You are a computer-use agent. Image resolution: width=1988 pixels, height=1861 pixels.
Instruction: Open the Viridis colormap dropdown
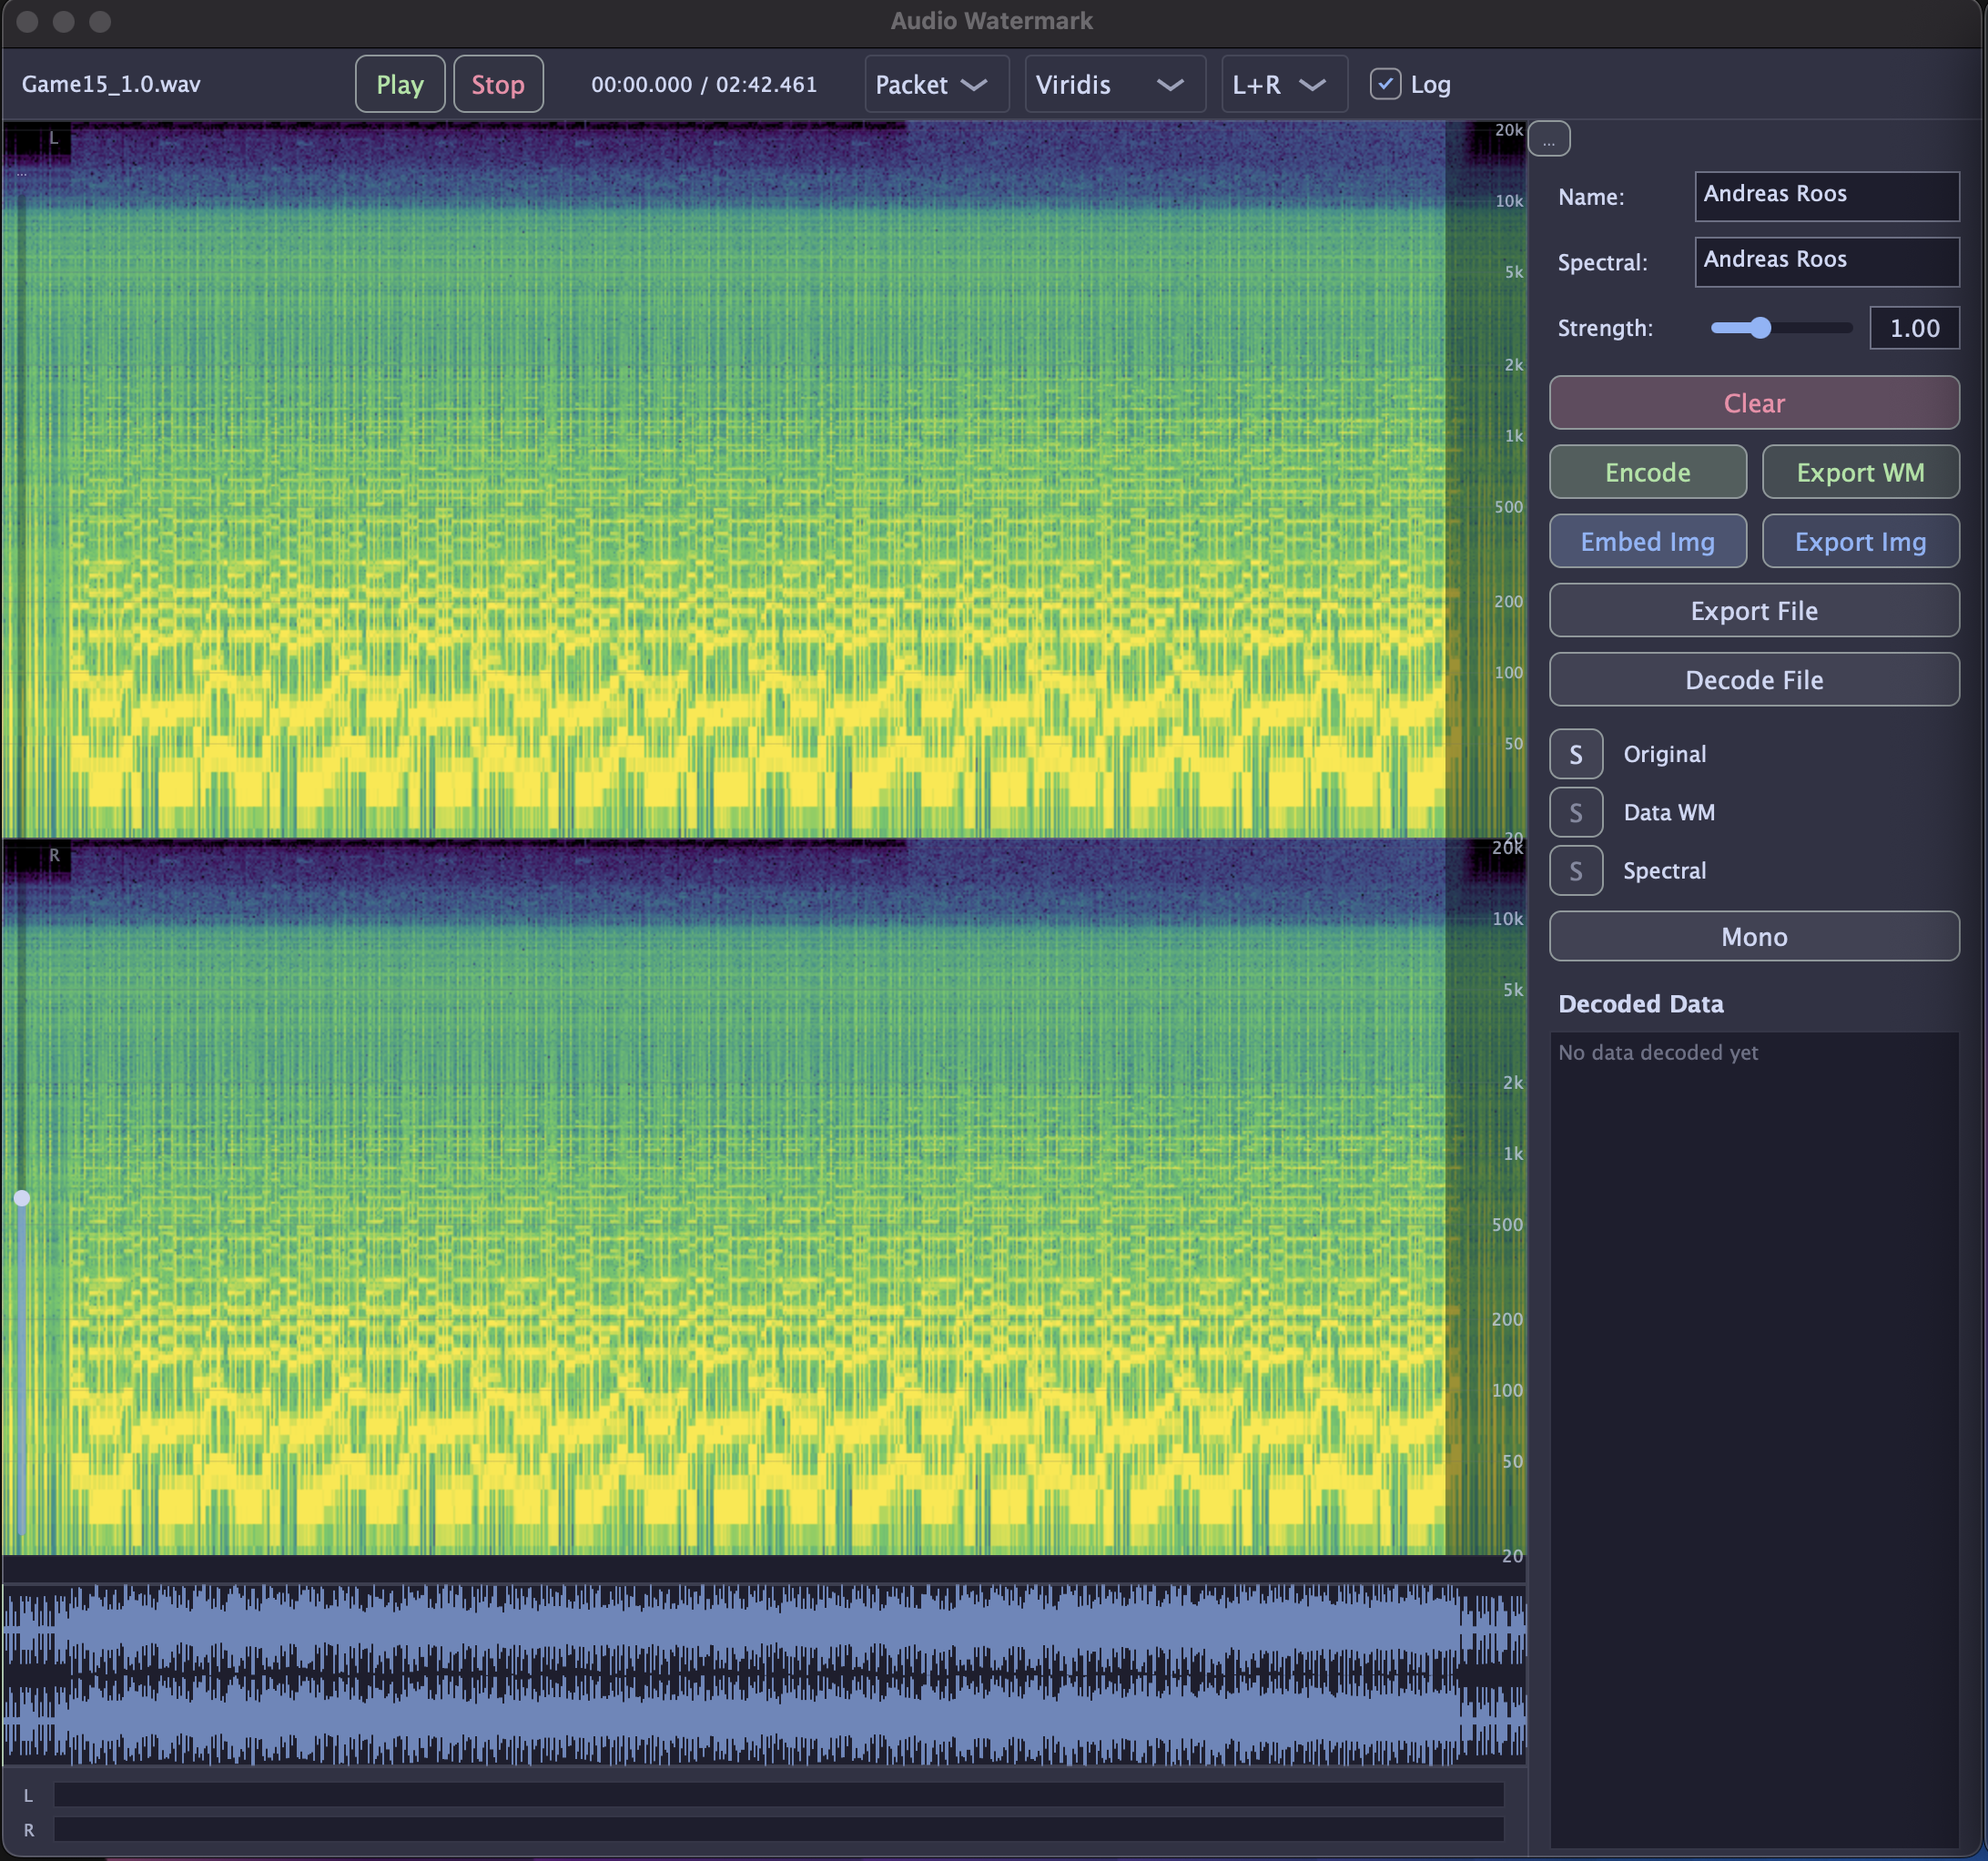(1113, 84)
